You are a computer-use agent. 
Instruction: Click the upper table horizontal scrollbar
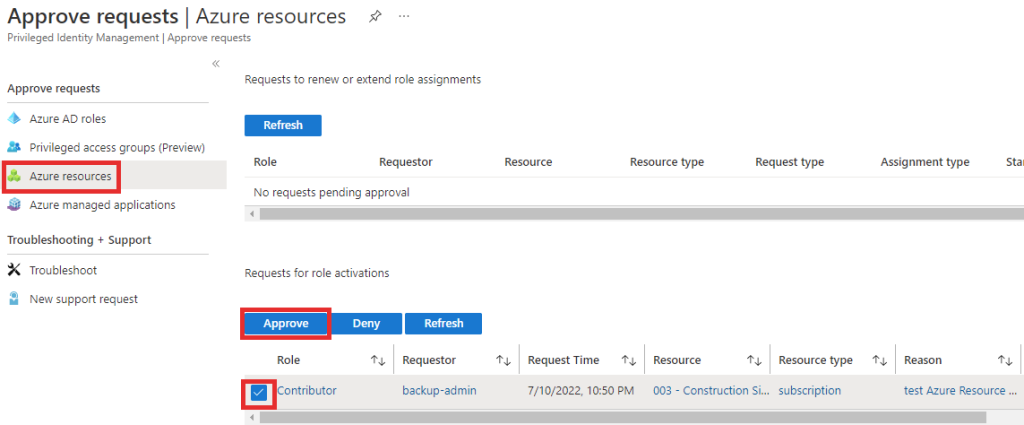pyautogui.click(x=641, y=213)
